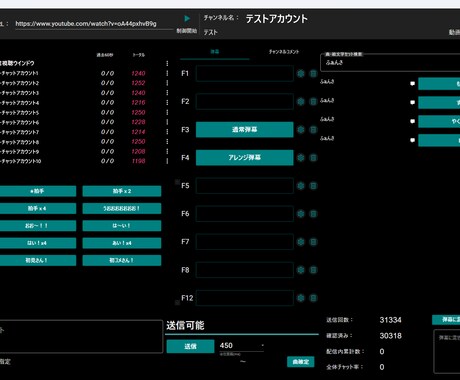Open three-dot menu for チャットアカウント4

(x=167, y=103)
